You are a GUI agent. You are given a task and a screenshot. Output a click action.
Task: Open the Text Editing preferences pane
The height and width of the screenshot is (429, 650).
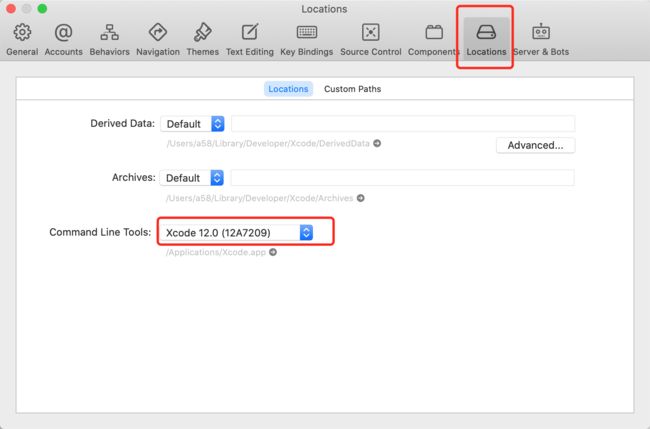click(x=250, y=40)
